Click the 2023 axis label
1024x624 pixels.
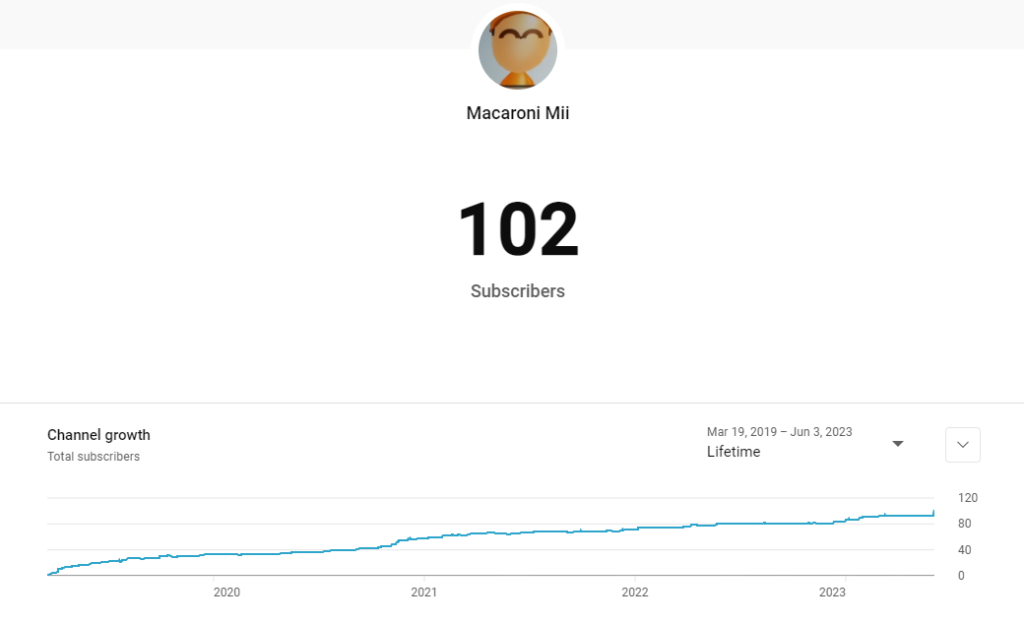click(x=831, y=592)
